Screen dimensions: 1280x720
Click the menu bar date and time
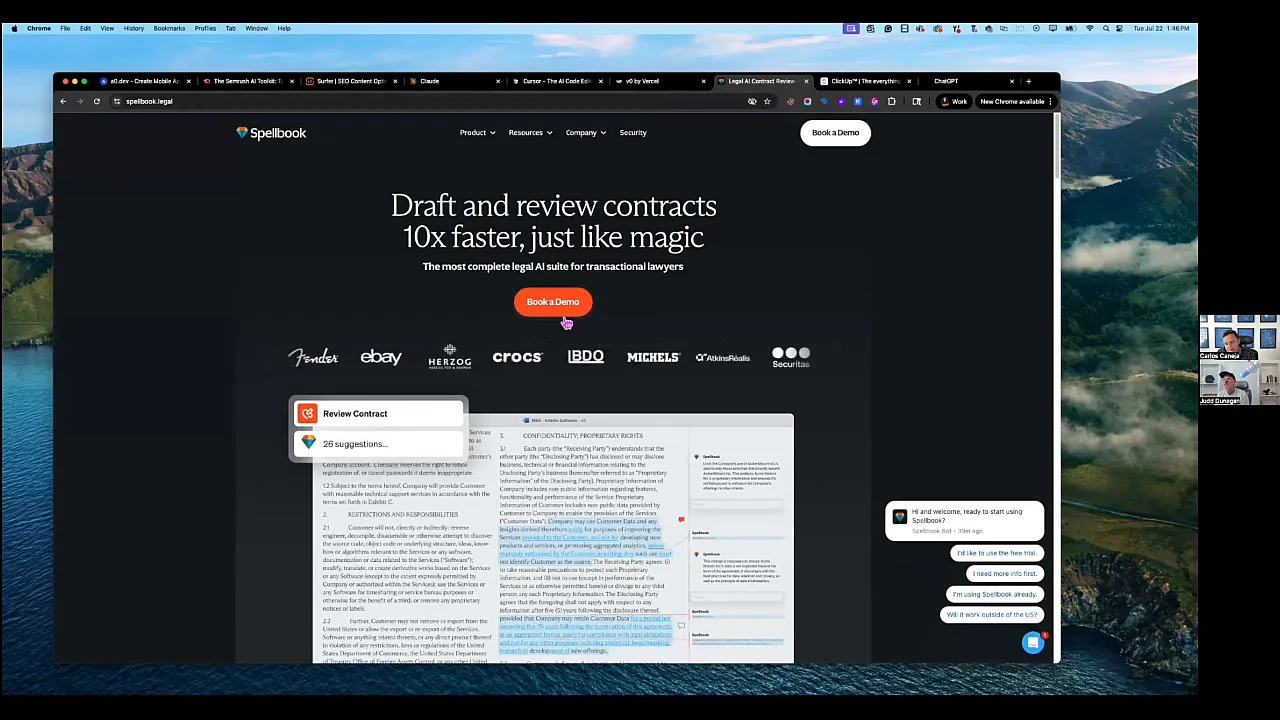(1160, 29)
